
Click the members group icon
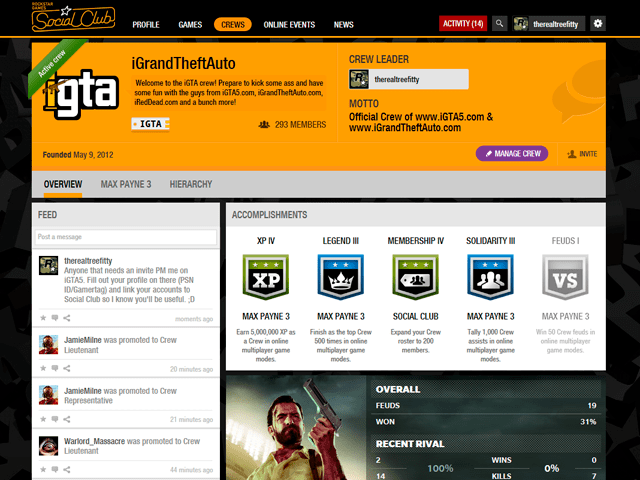coord(264,124)
